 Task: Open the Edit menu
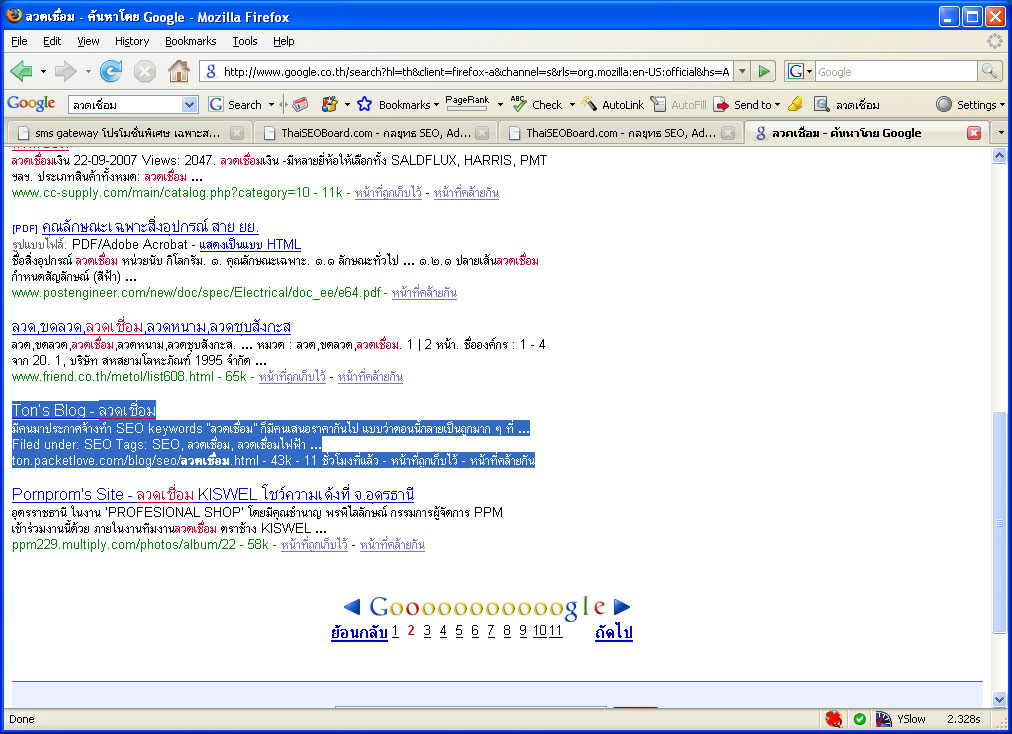(52, 41)
